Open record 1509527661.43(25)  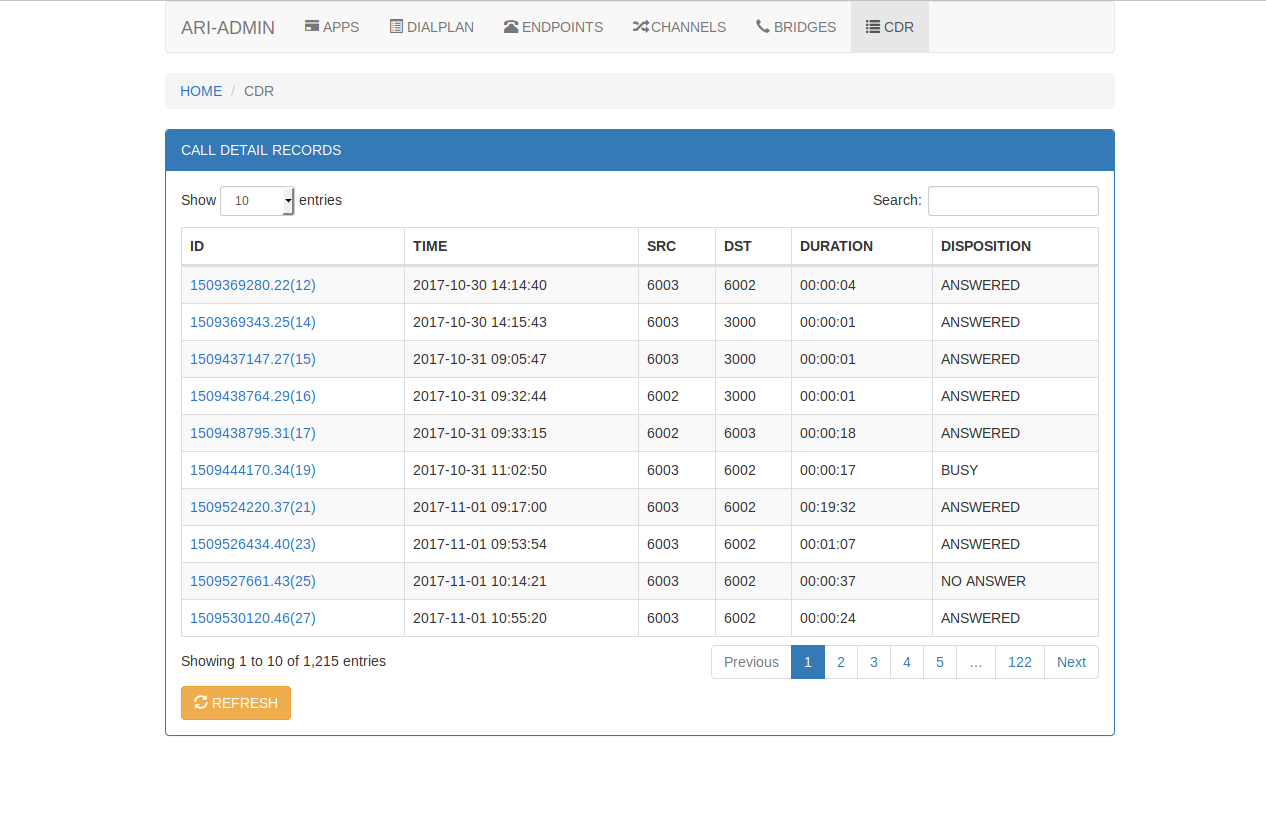tap(253, 581)
